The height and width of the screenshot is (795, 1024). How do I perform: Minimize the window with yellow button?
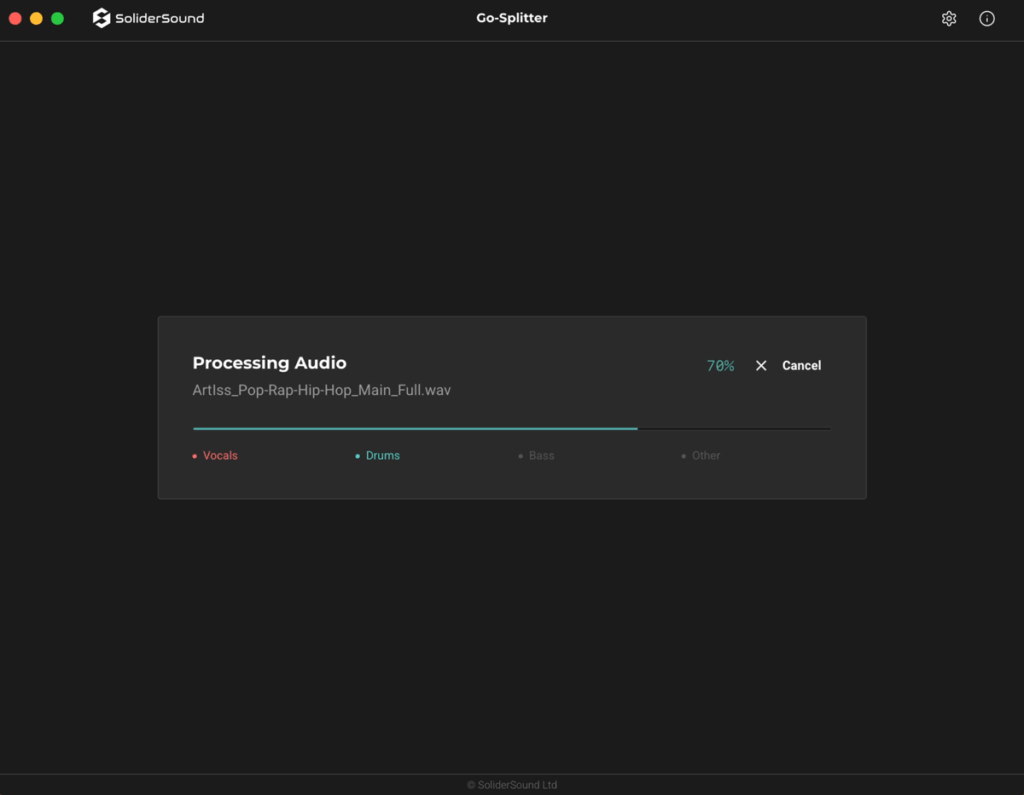[36, 18]
